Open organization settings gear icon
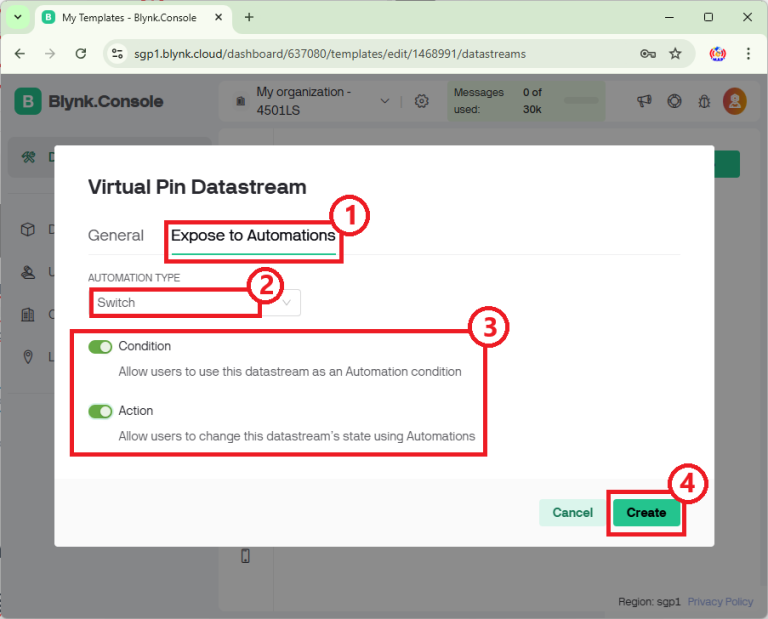The image size is (768, 619). coord(421,101)
